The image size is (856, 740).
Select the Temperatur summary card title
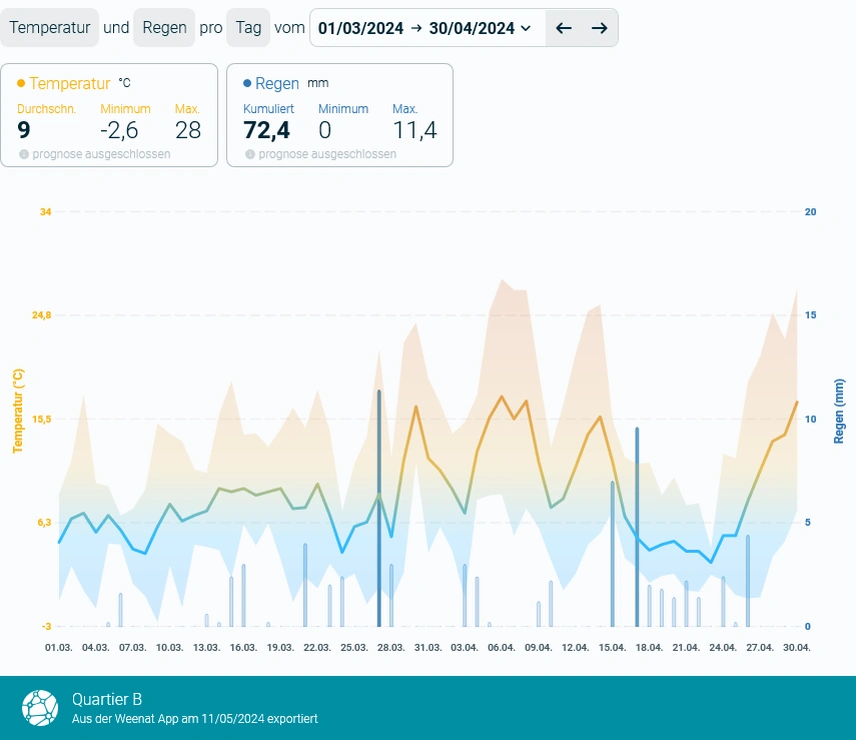tap(70, 83)
